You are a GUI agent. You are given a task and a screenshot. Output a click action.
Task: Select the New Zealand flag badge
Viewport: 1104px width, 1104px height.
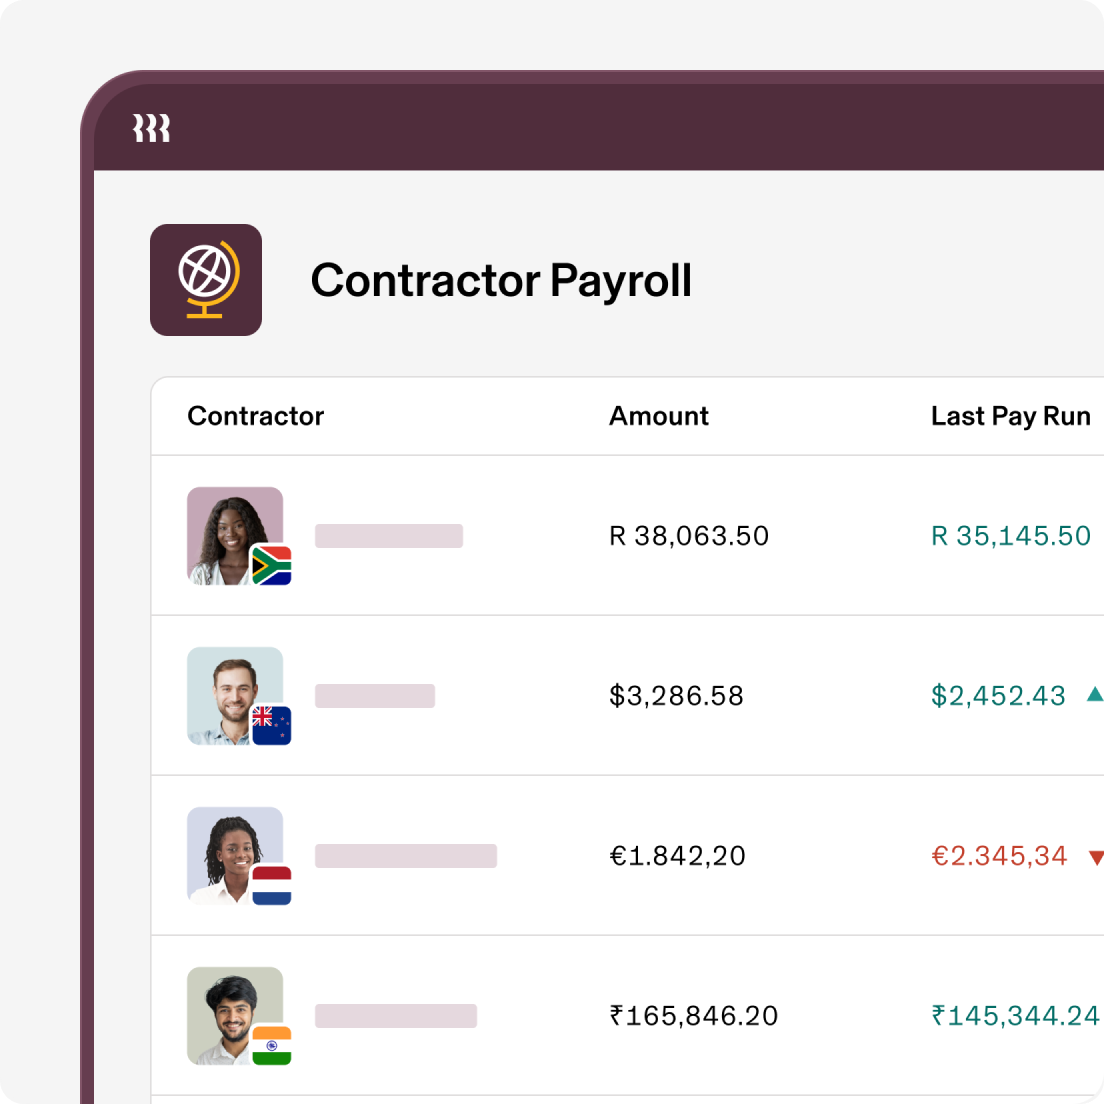(x=272, y=726)
